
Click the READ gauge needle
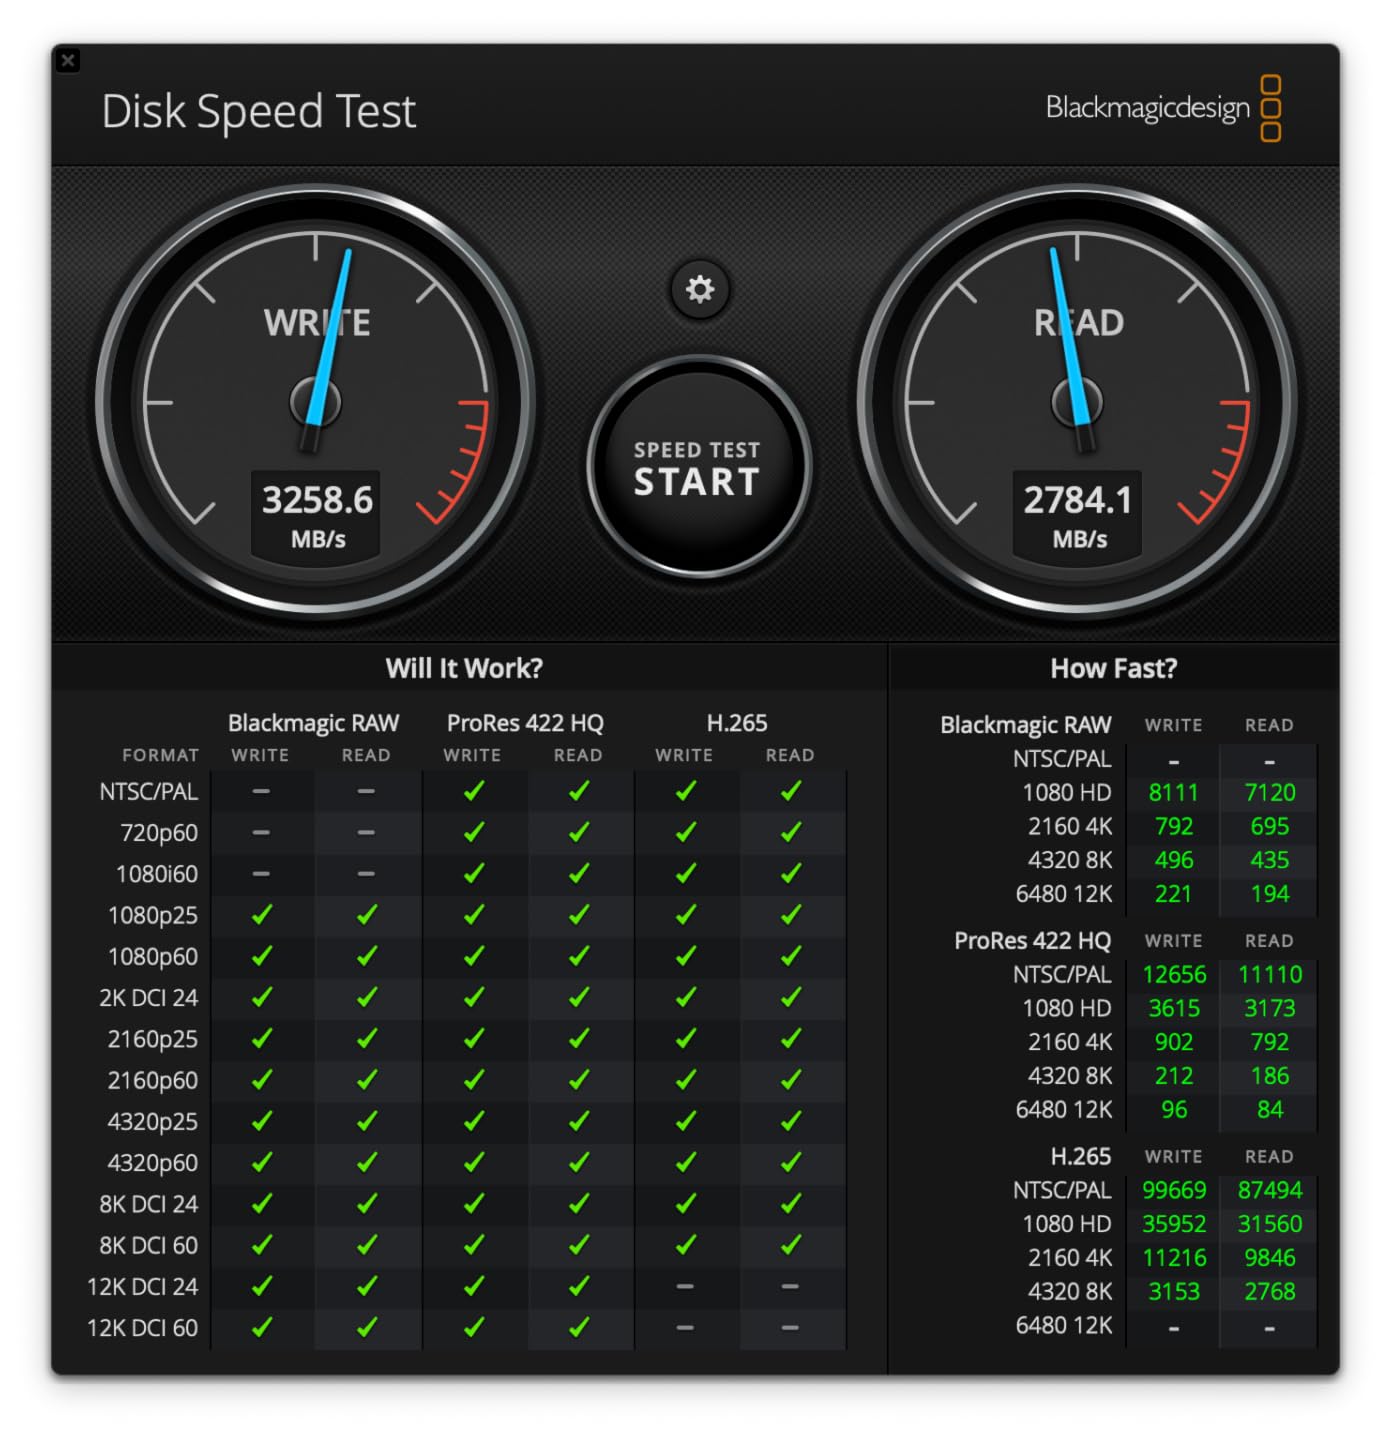click(1070, 320)
